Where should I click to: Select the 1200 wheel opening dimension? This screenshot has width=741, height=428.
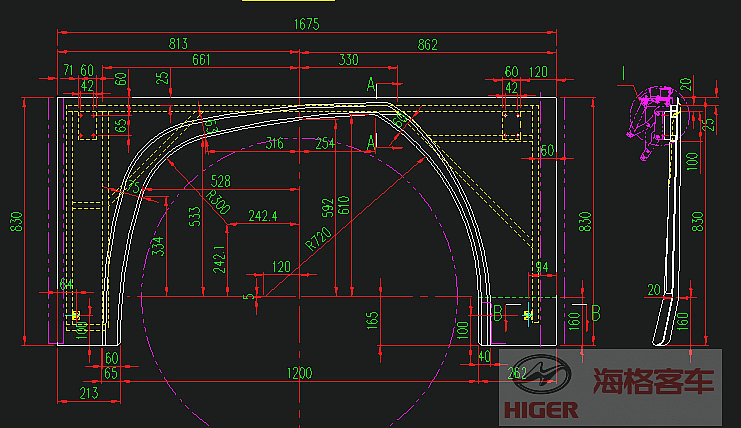300,374
